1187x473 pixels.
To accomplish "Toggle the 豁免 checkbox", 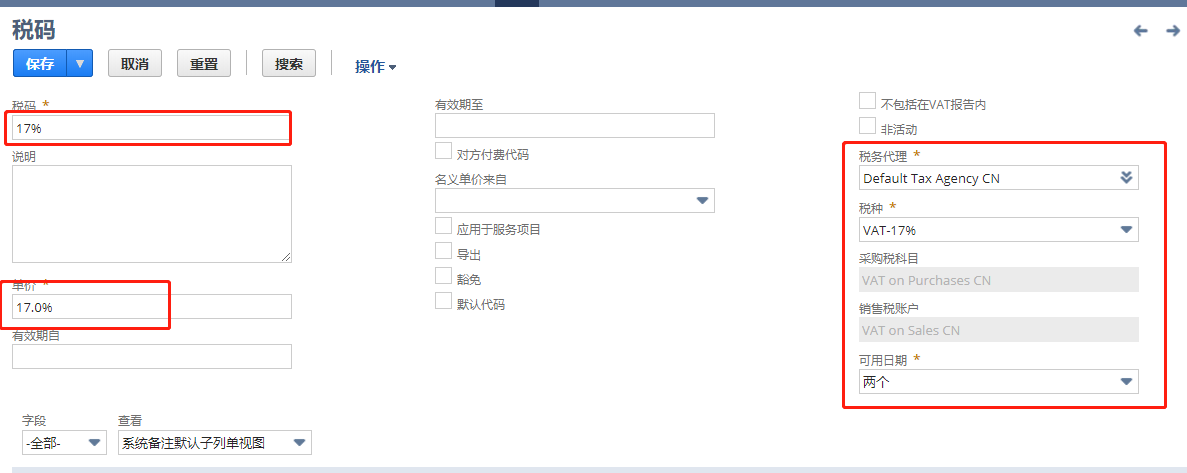I will (x=443, y=277).
